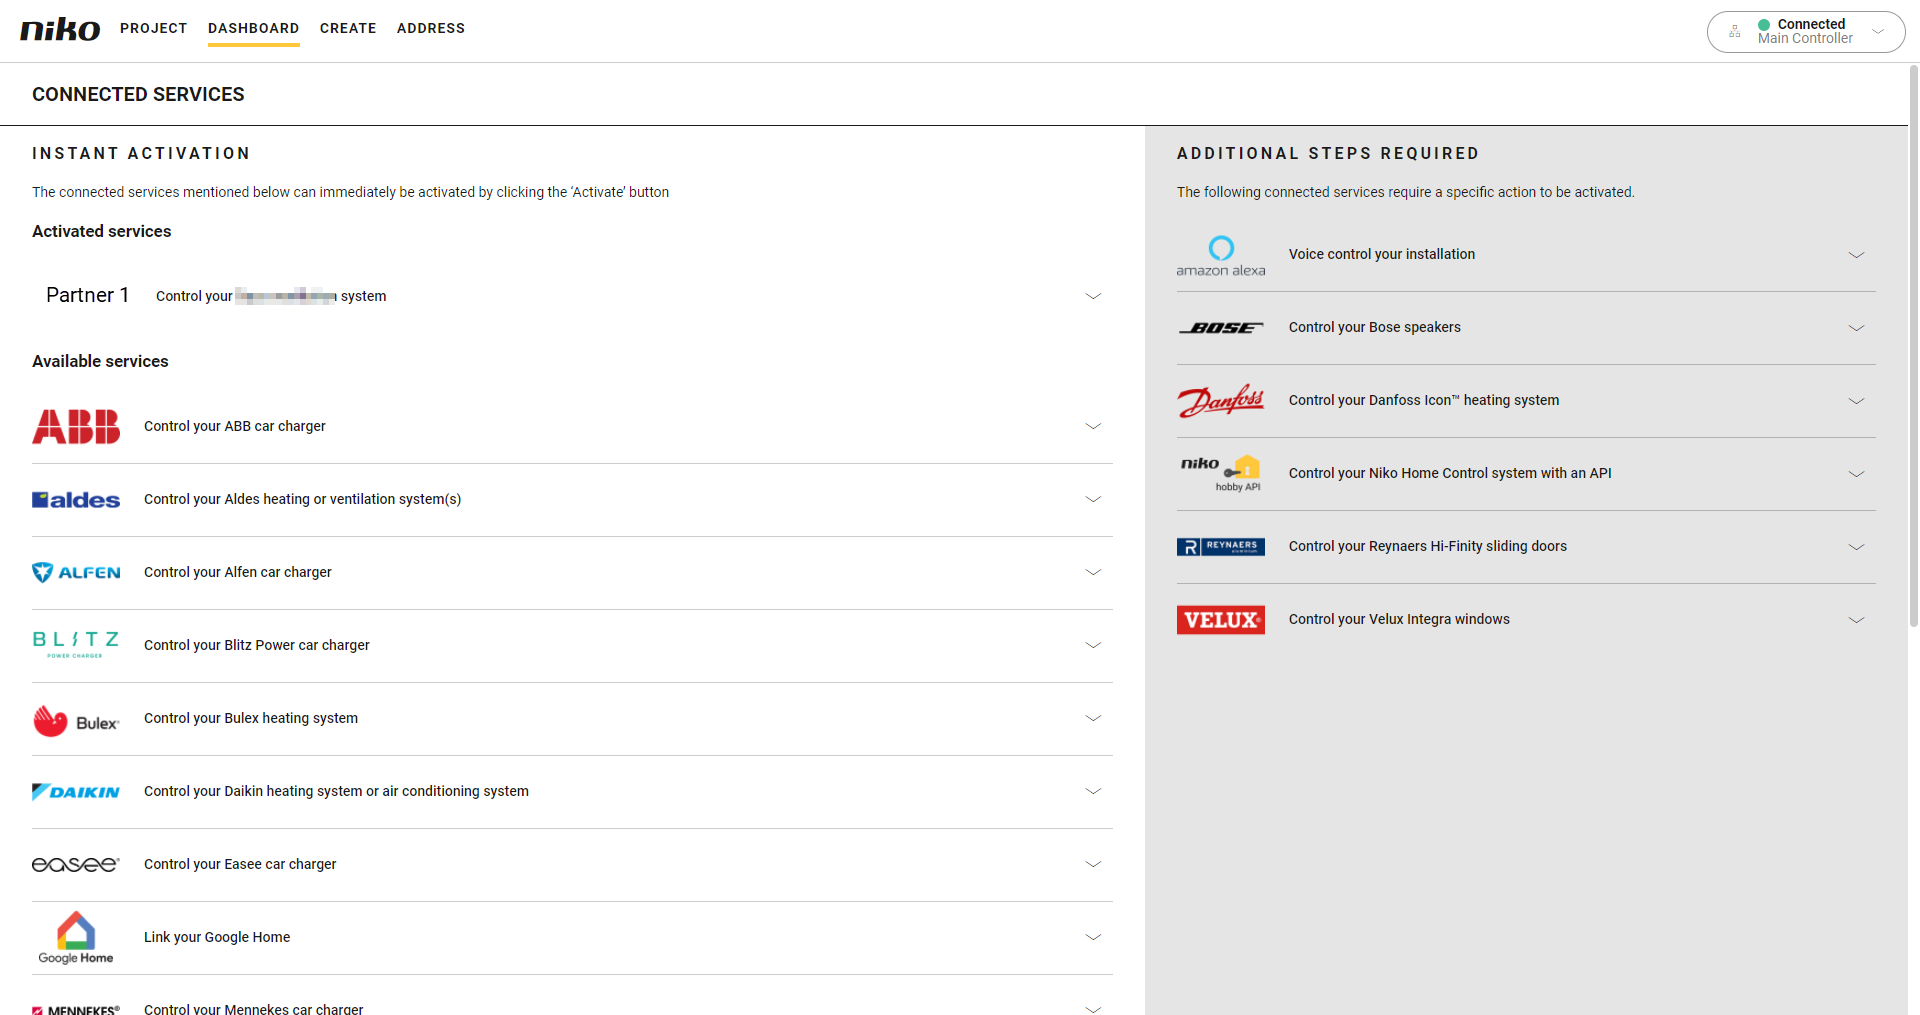Expand the Bulex heating system chevron

1093,718
